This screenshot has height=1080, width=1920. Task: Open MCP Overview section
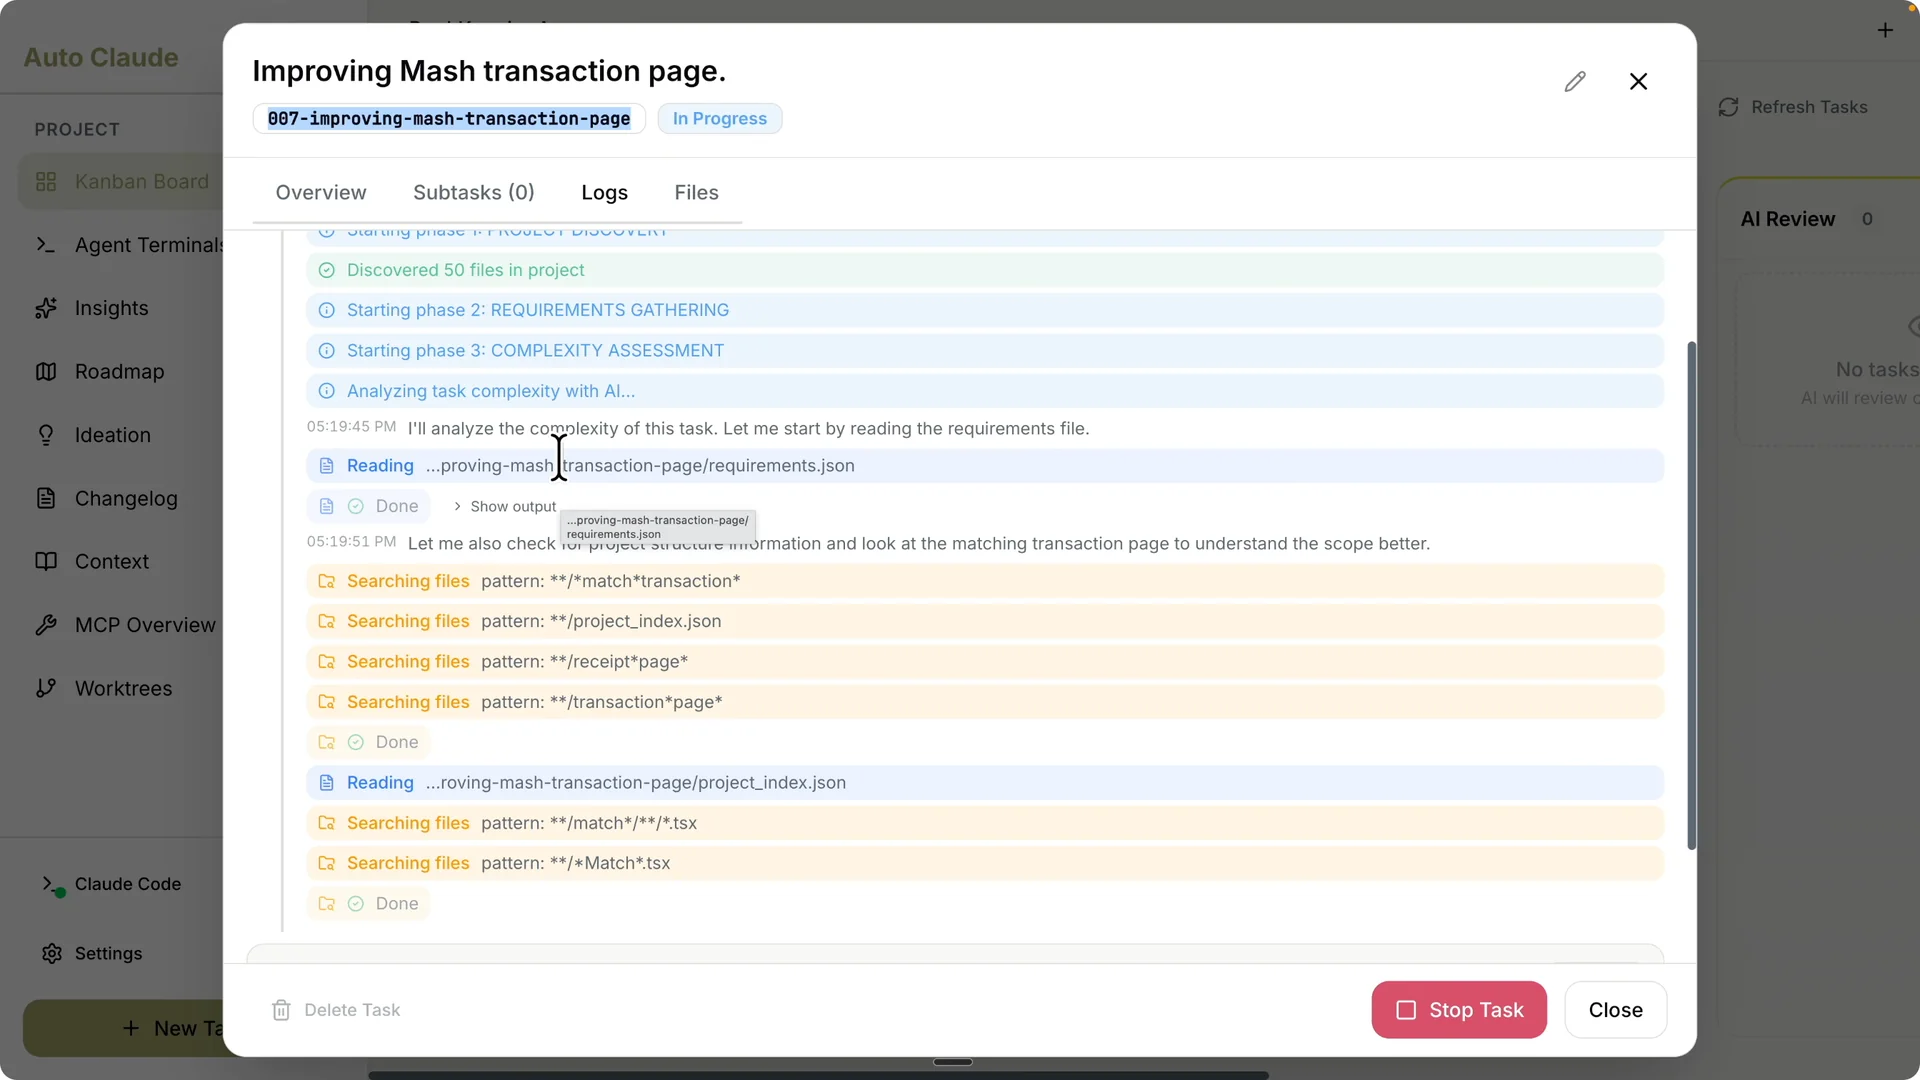[145, 625]
